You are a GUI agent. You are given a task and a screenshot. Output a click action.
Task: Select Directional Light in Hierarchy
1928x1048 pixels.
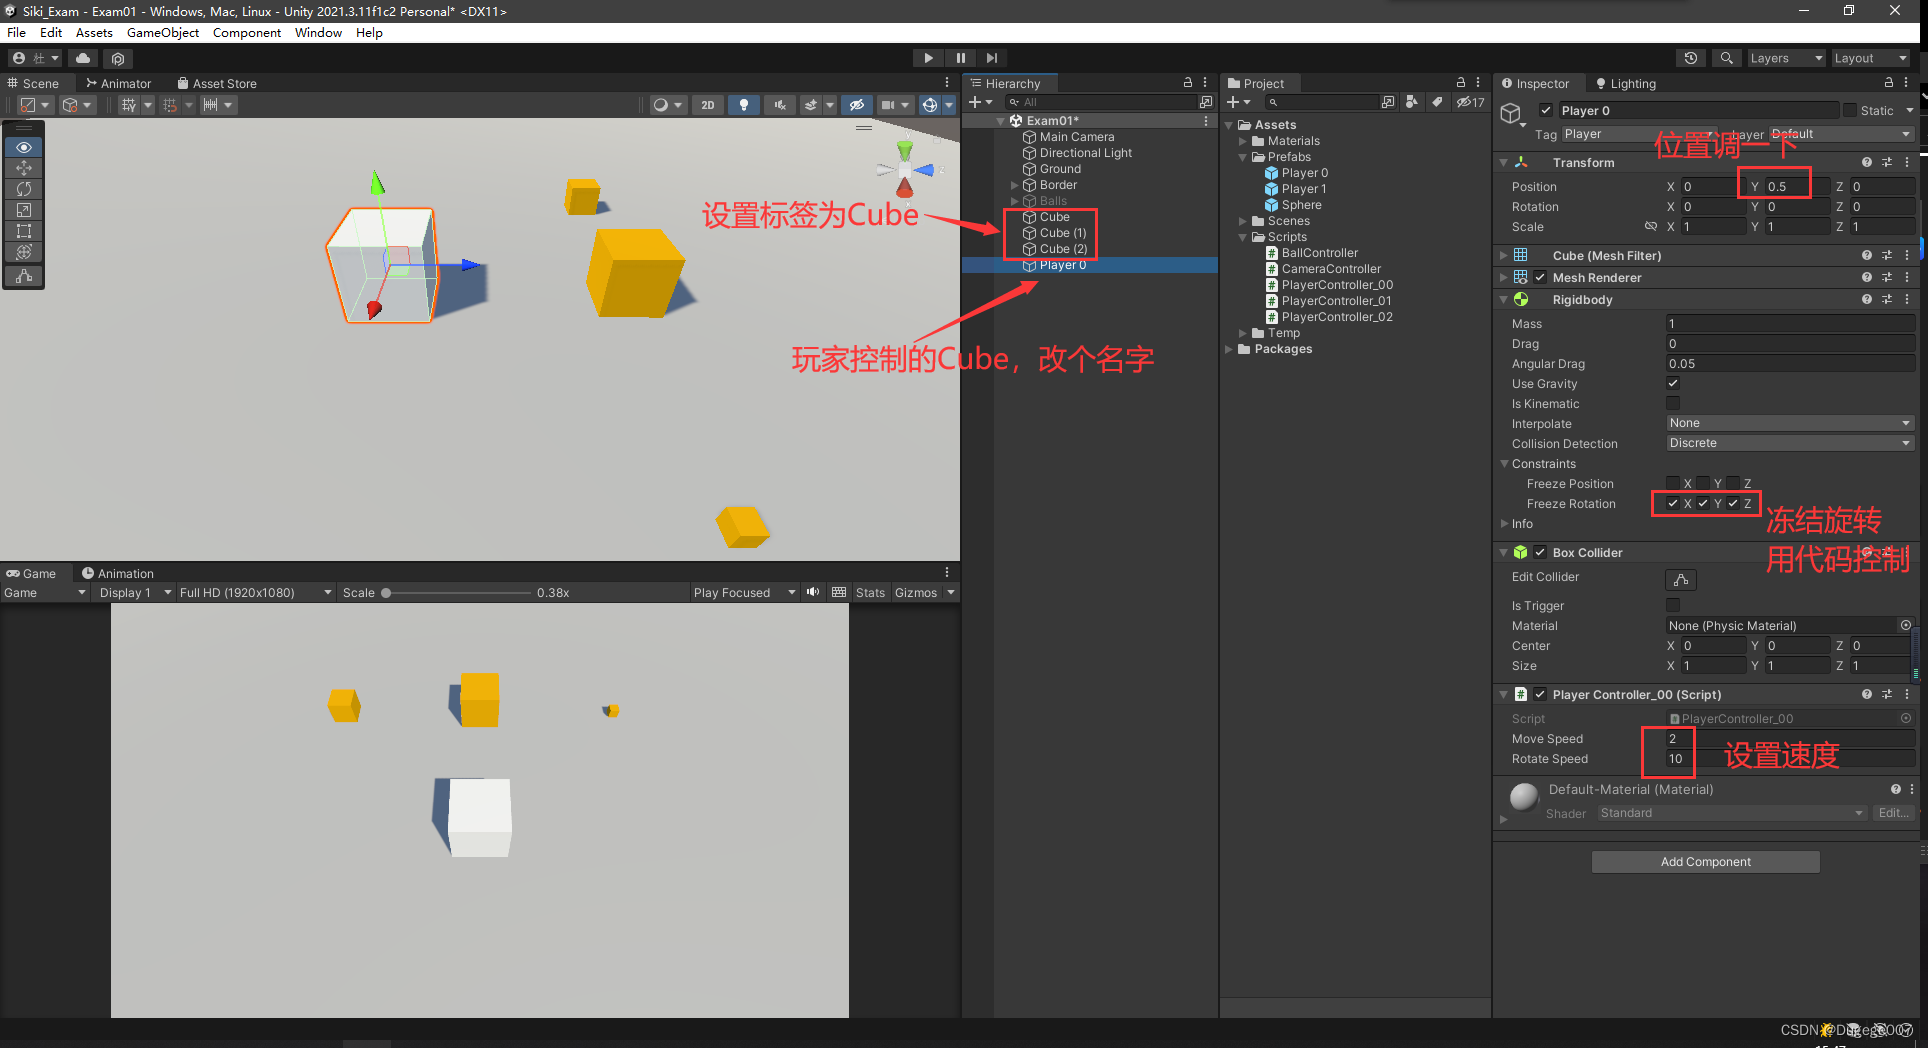1085,153
